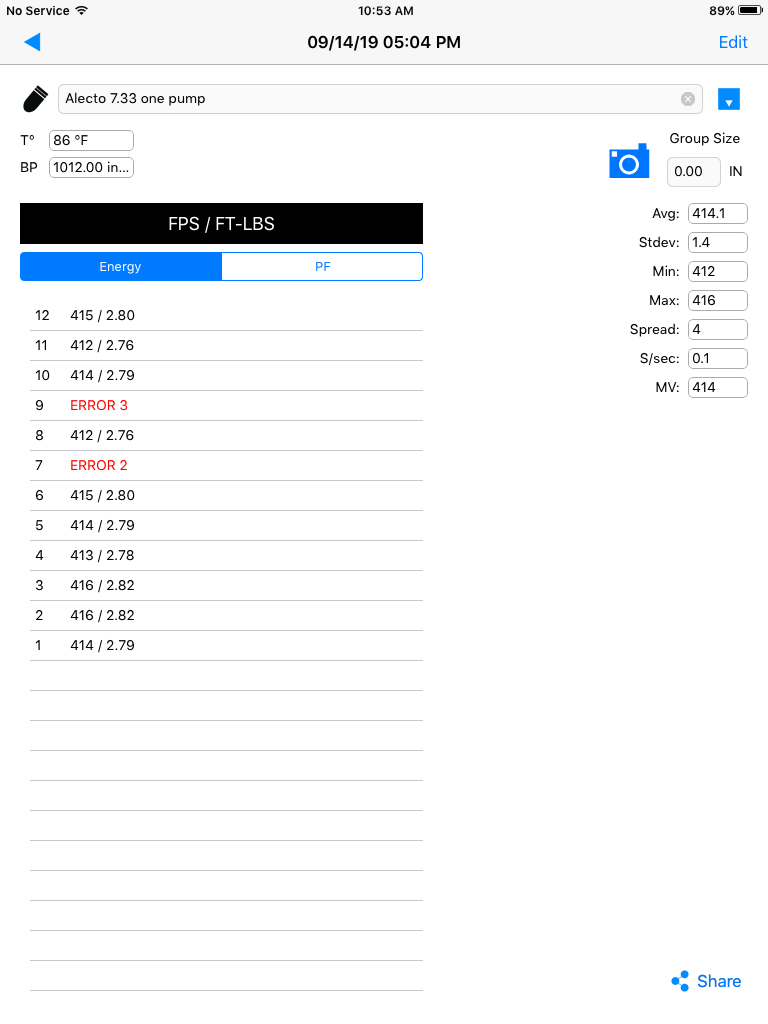Image resolution: width=768 pixels, height=1024 pixels.
Task: Tap the share dots icon
Action: [680, 981]
